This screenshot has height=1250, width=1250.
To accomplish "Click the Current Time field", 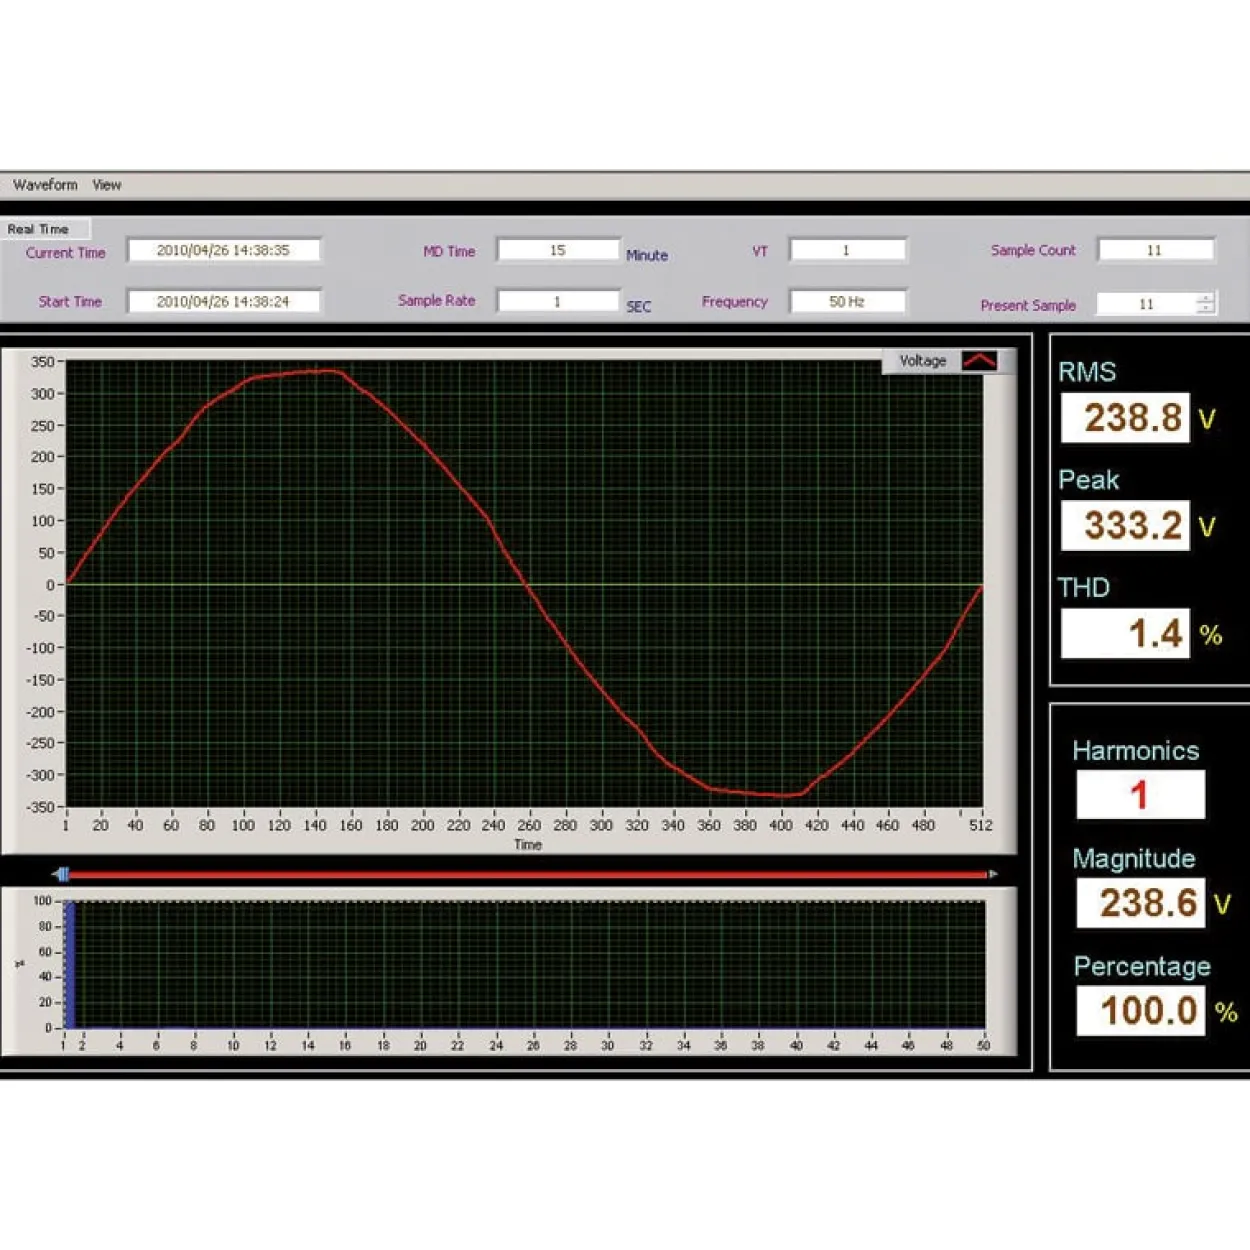I will 223,250.
